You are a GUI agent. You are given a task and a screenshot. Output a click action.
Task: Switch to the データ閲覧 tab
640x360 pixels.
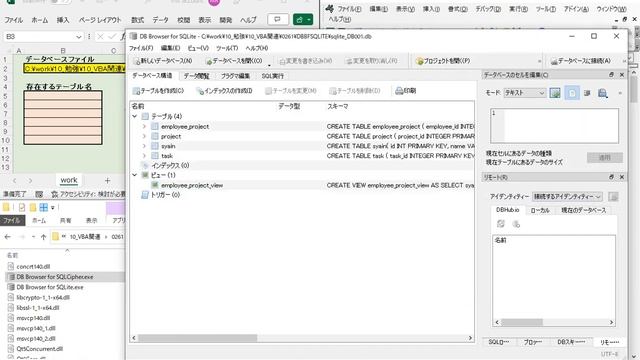pos(196,76)
